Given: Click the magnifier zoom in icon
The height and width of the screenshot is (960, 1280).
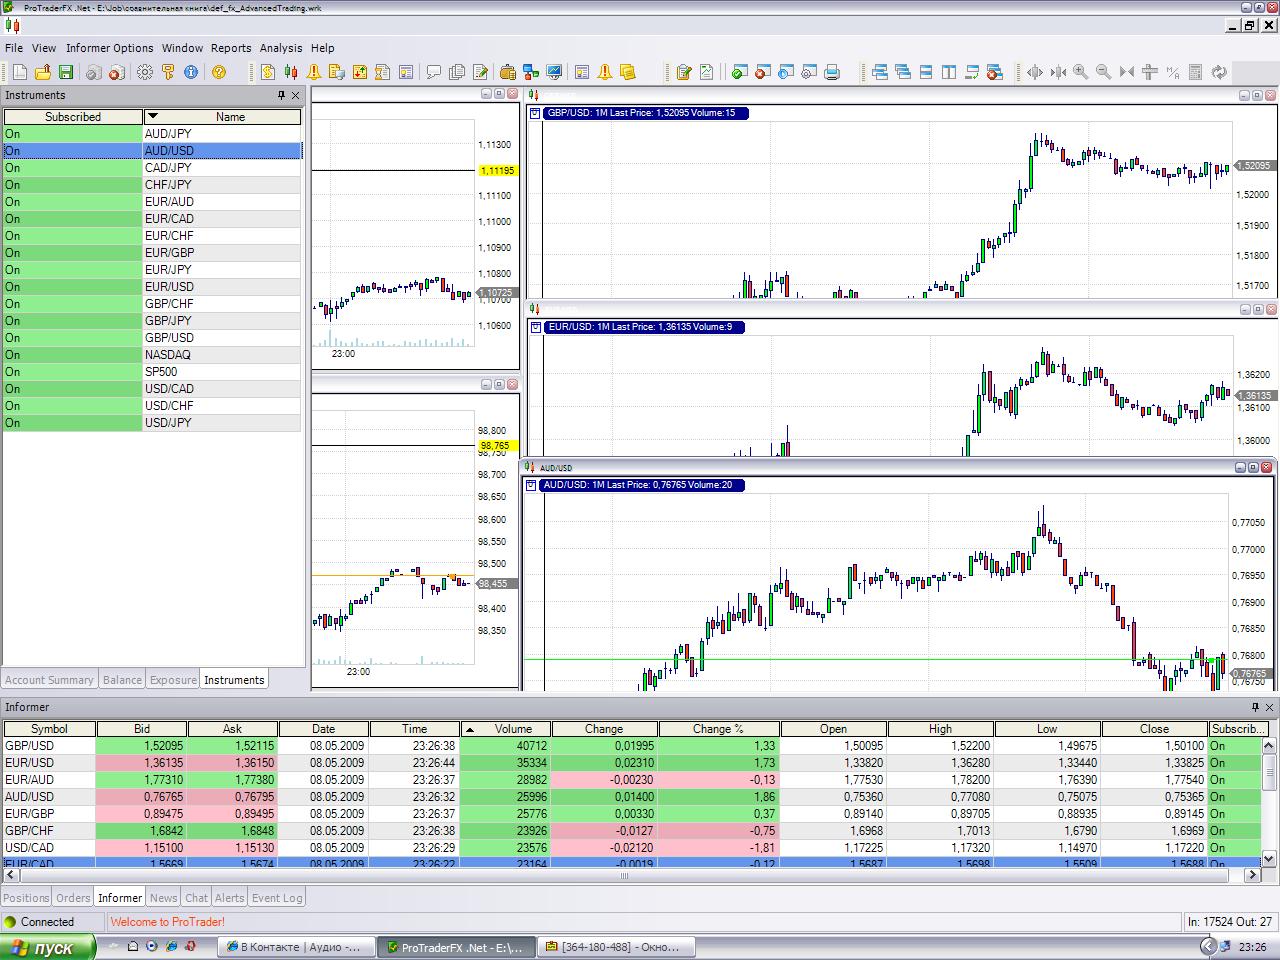Looking at the screenshot, I should point(1081,72).
